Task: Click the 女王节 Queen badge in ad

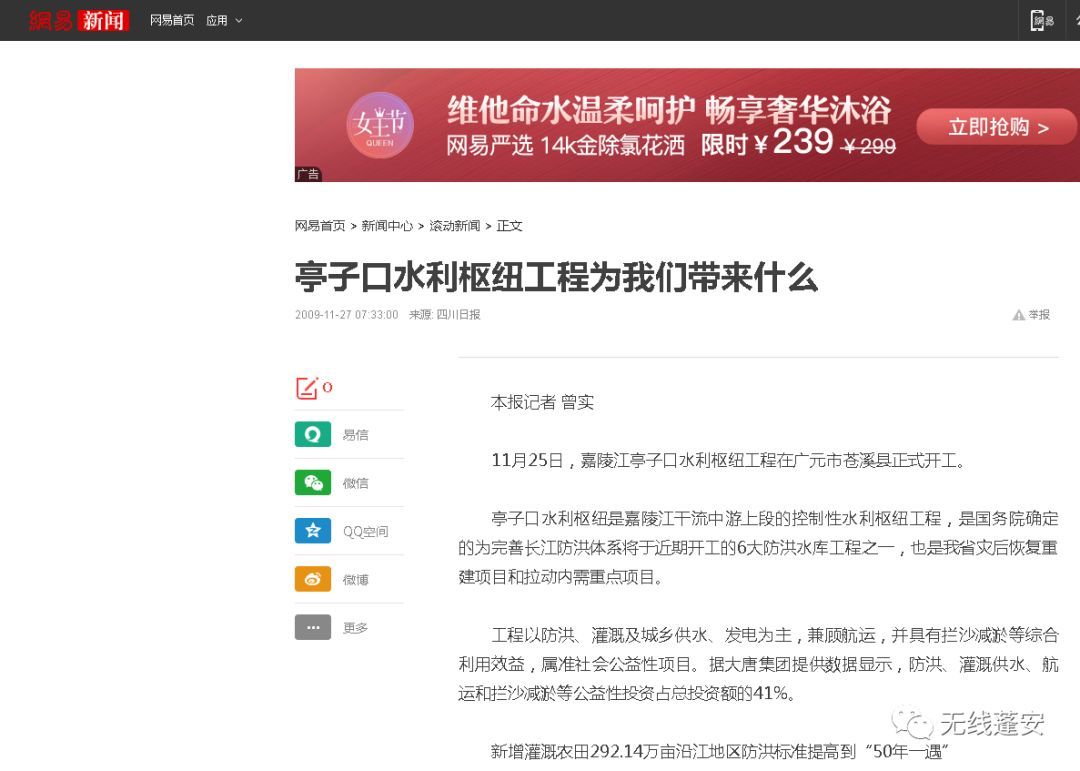Action: tap(380, 125)
